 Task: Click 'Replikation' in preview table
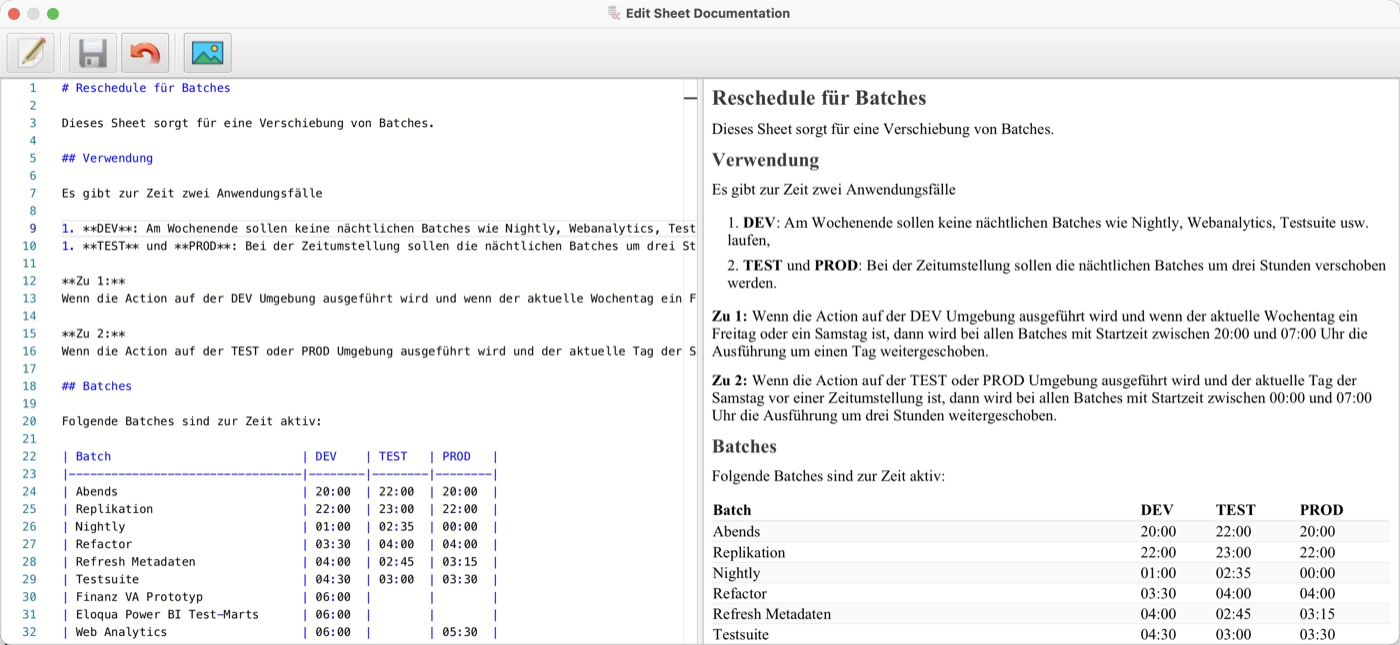click(749, 552)
